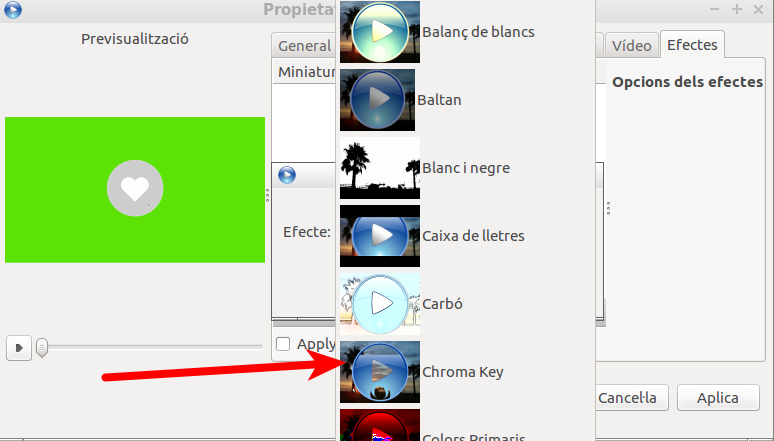774x441 pixels.
Task: Select the Chroma Key menu label
Action: pyautogui.click(x=463, y=372)
